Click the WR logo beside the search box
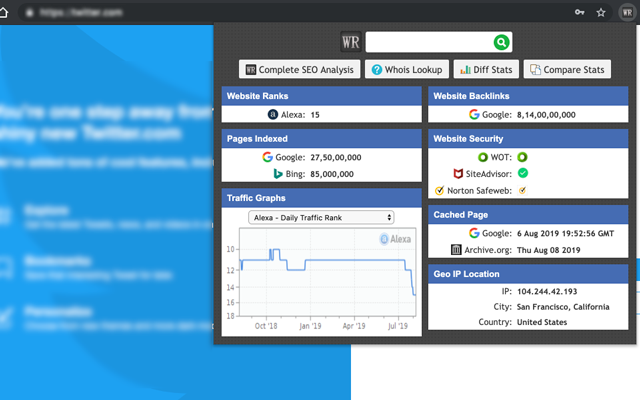 tap(351, 42)
